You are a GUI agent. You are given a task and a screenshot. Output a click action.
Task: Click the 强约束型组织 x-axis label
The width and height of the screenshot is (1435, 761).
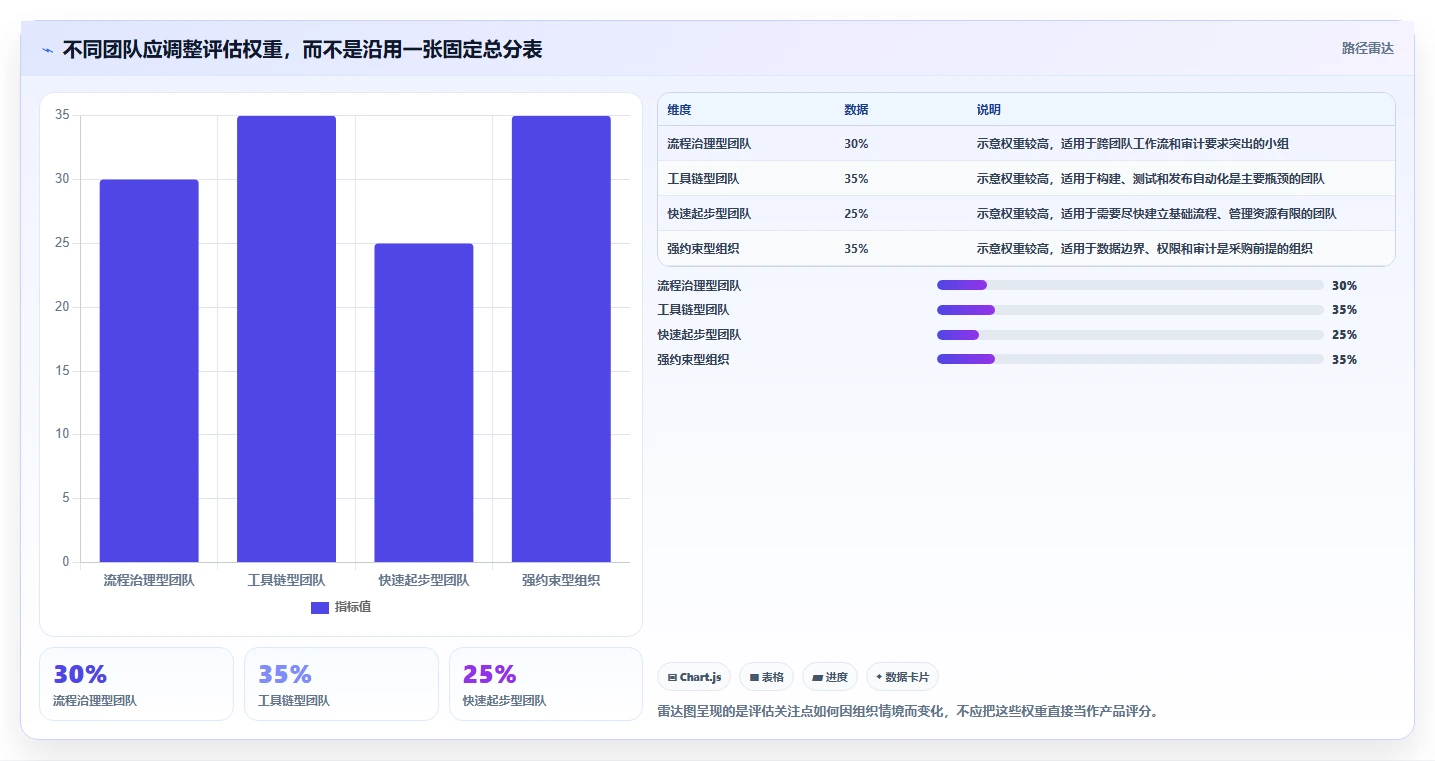coord(561,580)
